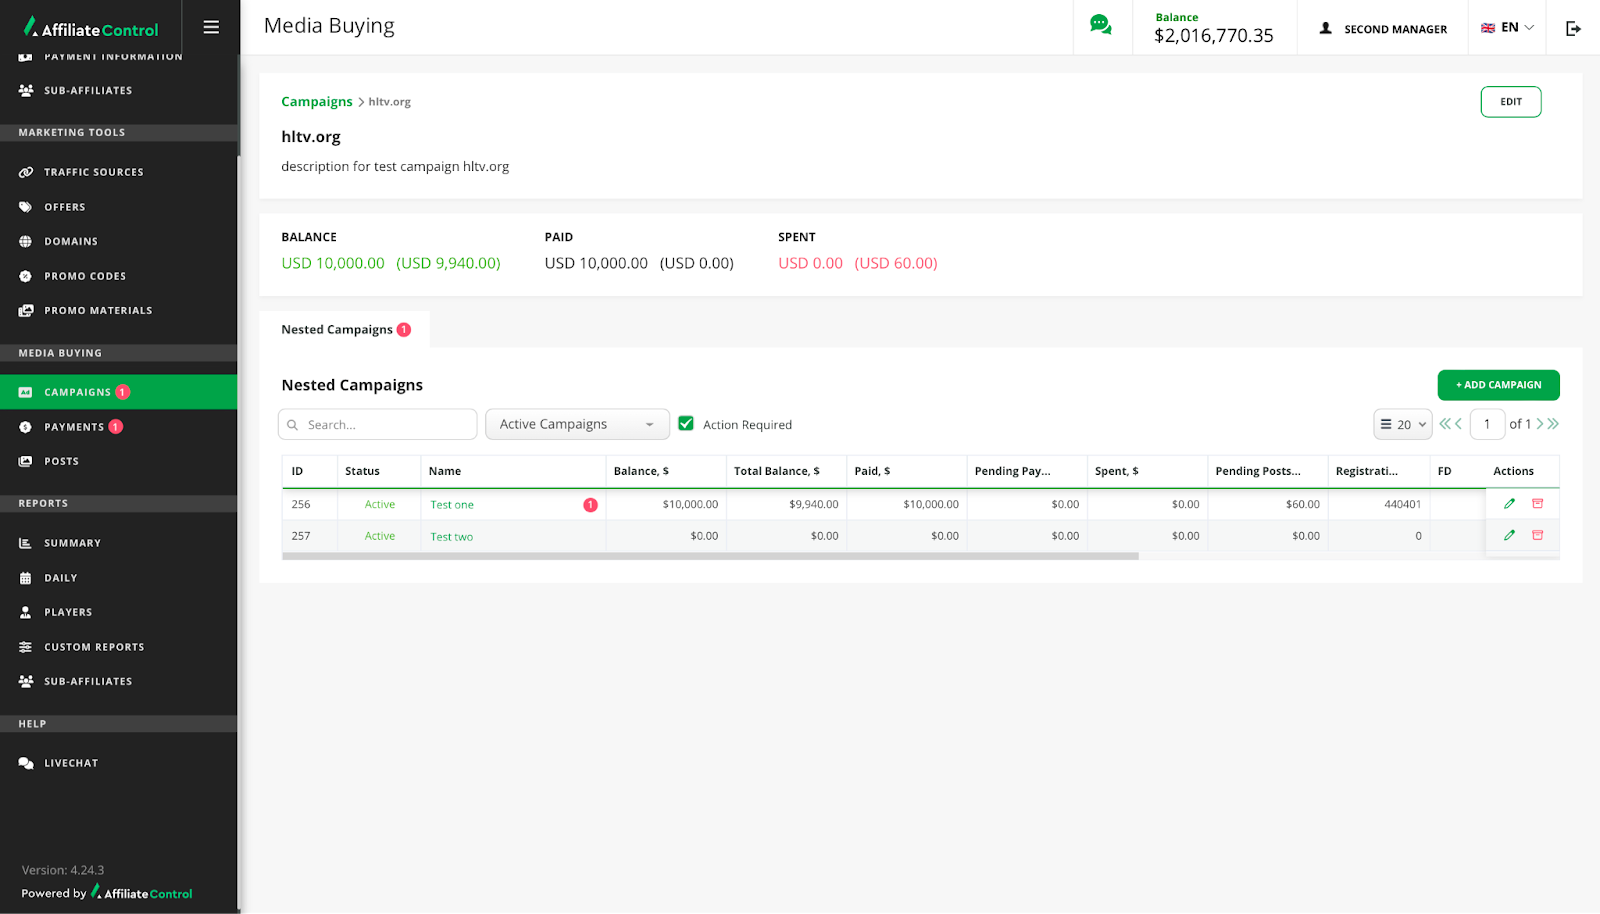
Task: Click the Campaigns breadcrumb link
Action: click(x=316, y=102)
